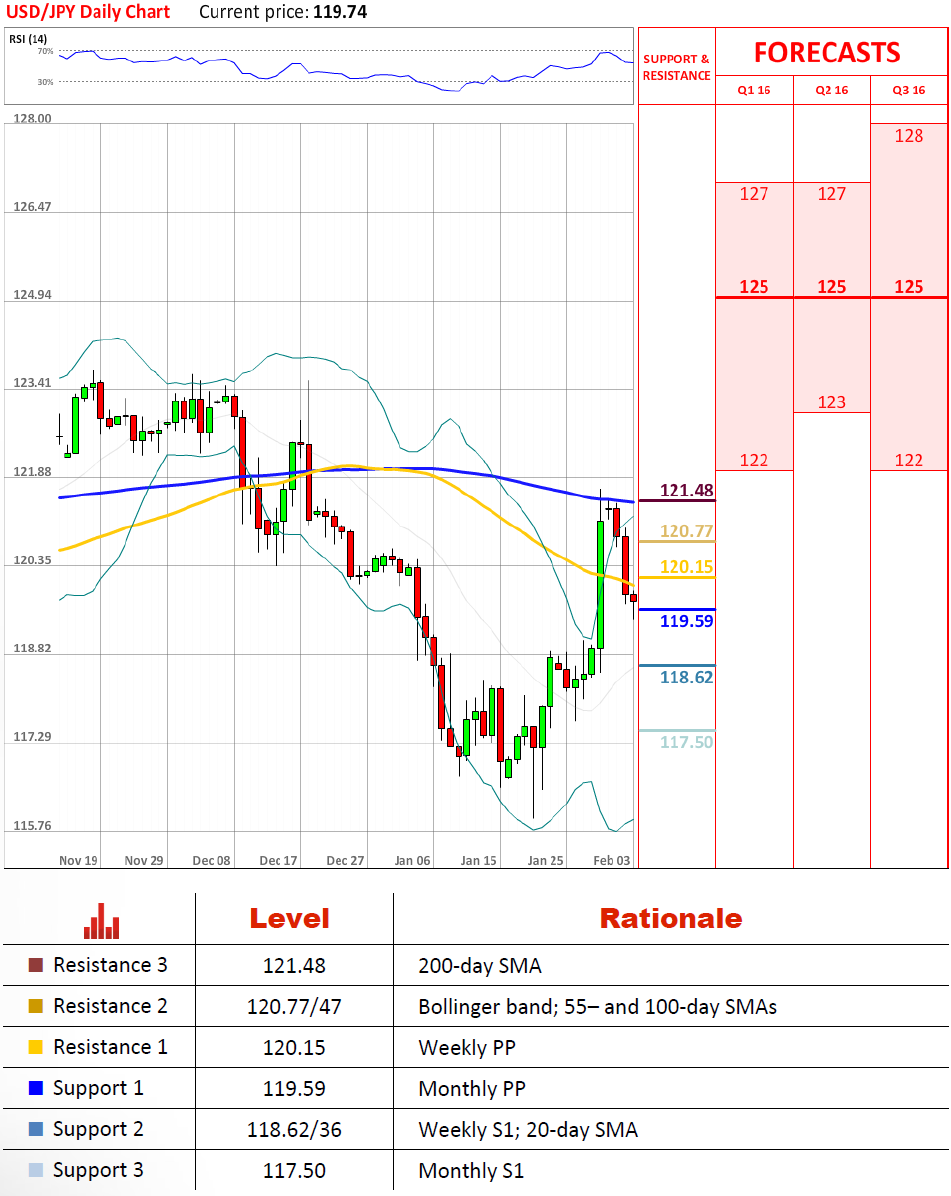Click the bold 125 value in Q3 16
This screenshot has width=951, height=1196.
pyautogui.click(x=908, y=287)
